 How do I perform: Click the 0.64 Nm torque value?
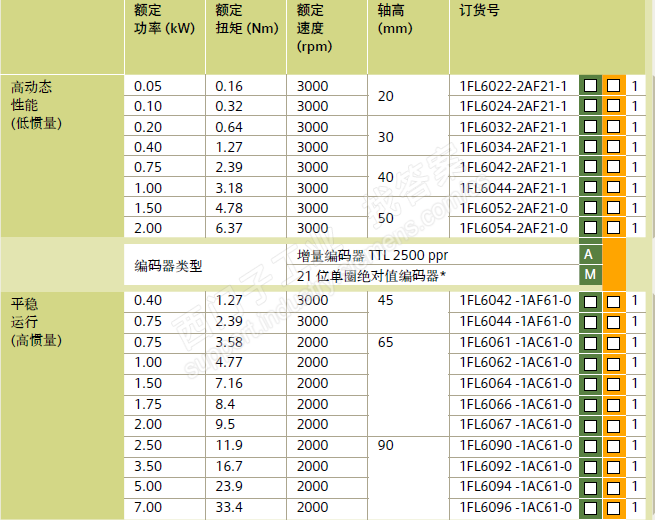(x=229, y=127)
